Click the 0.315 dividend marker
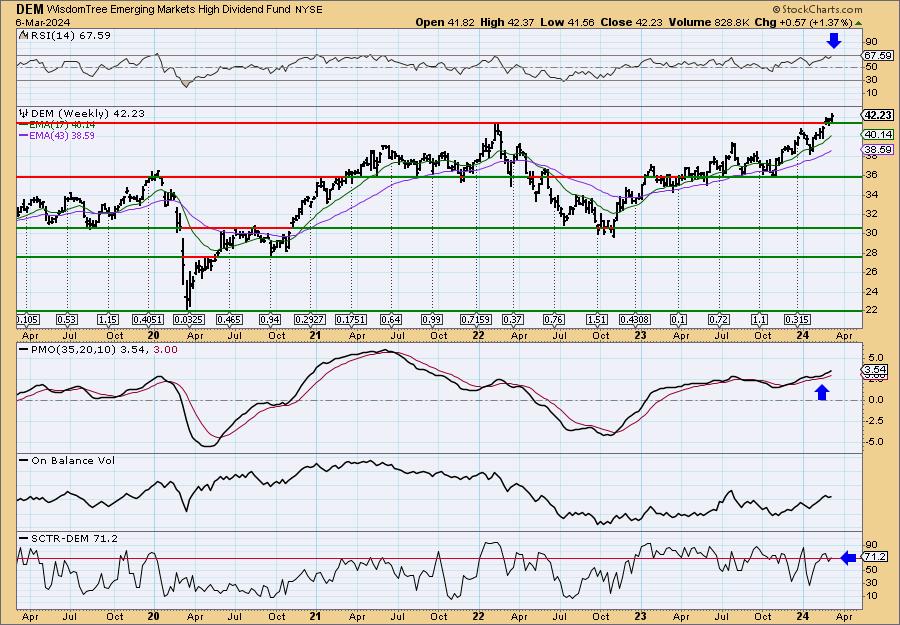The image size is (900, 625). tap(798, 320)
